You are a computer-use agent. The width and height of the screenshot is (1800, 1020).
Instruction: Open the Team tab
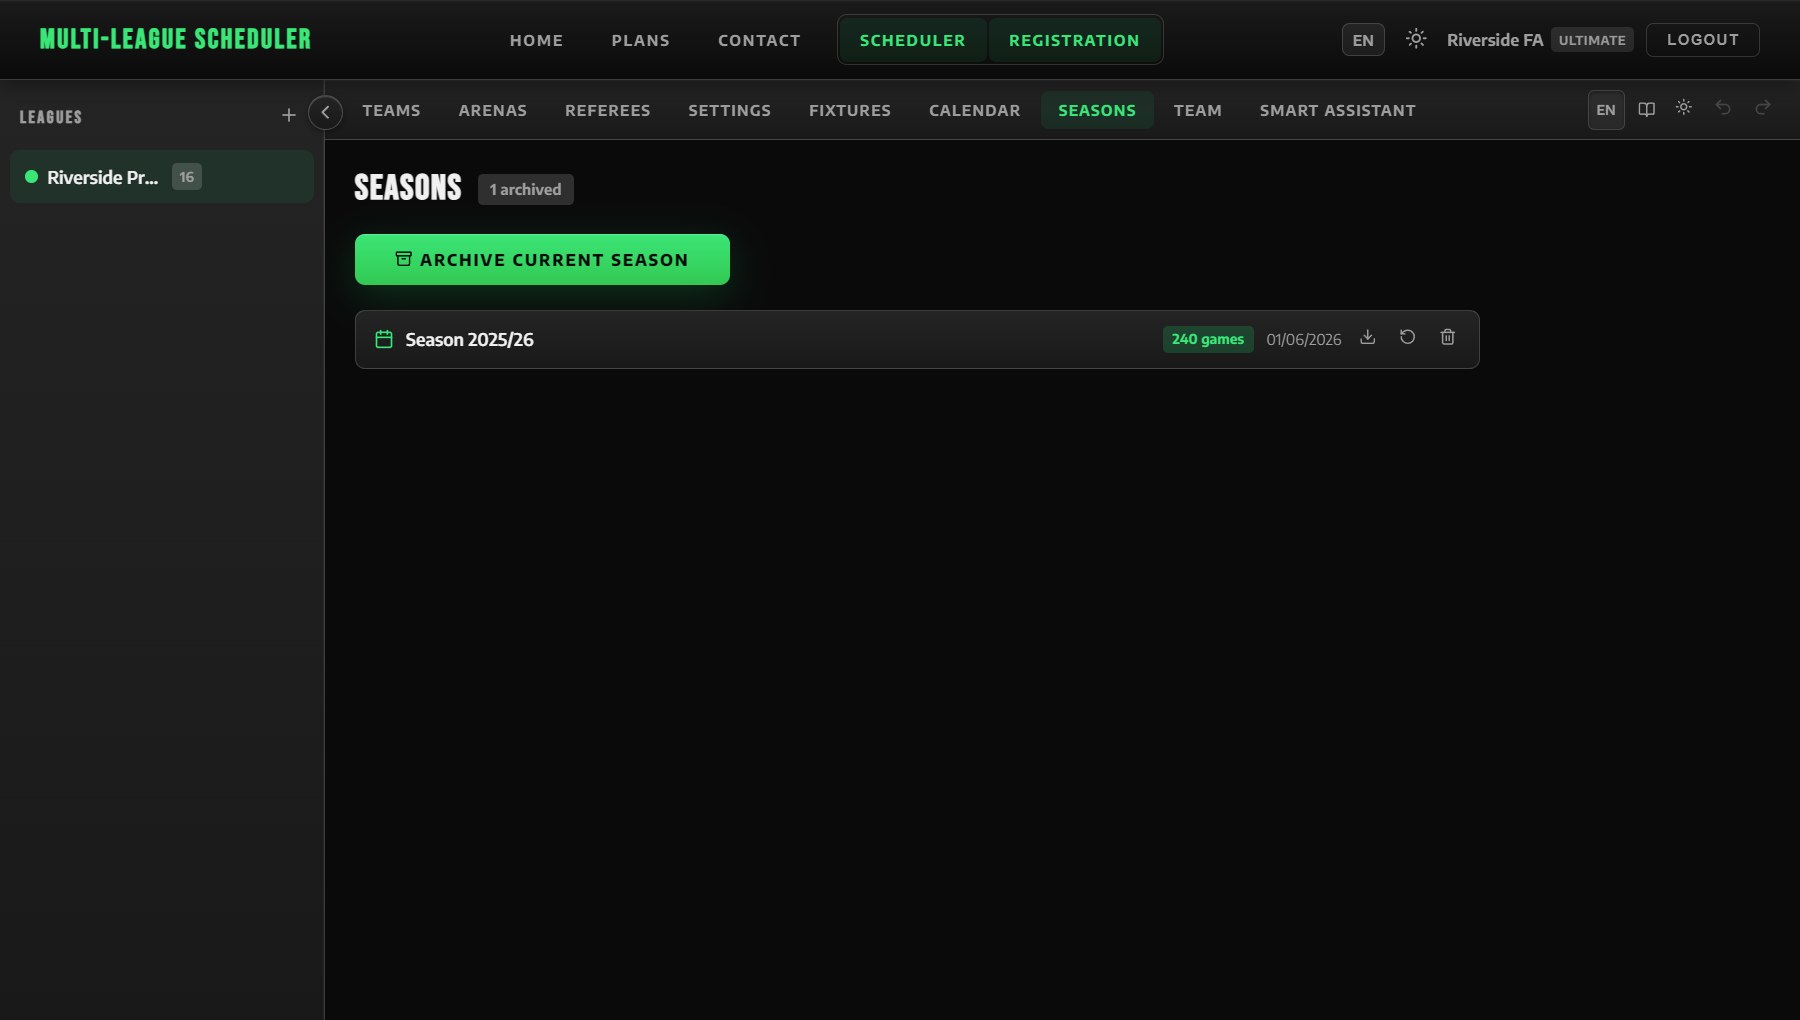[1198, 110]
